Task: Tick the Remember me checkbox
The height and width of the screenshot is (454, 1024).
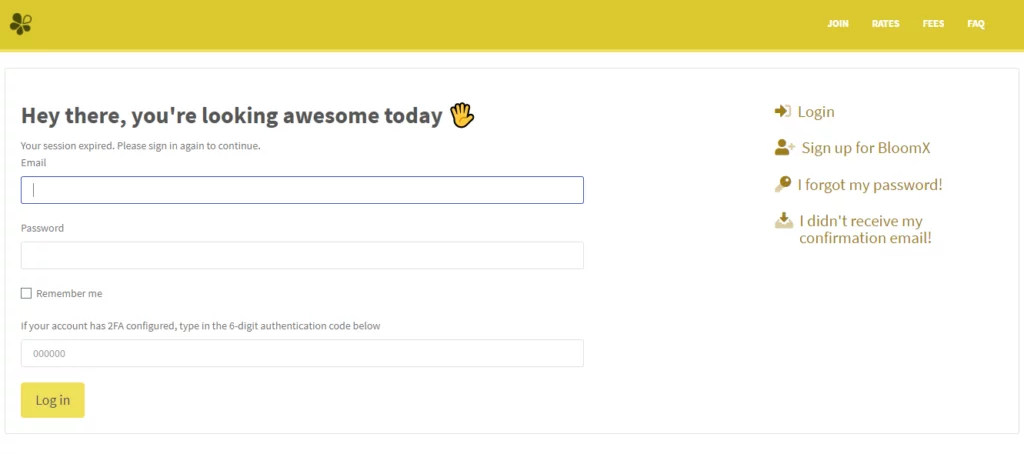Action: click(26, 293)
